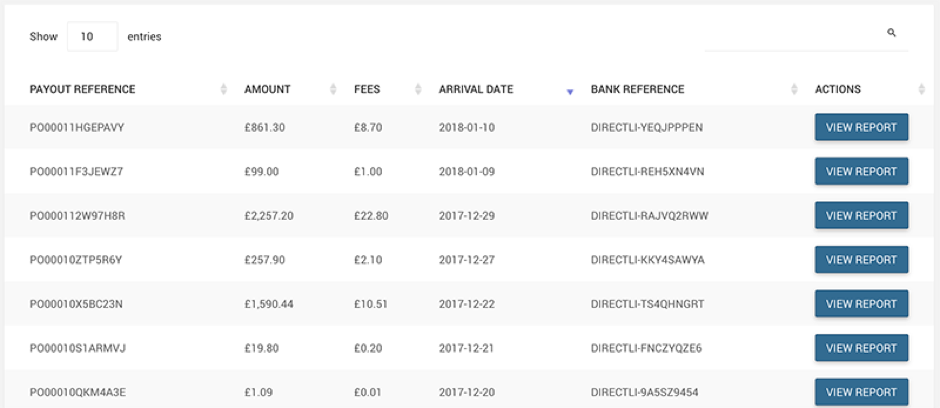Viewport: 940px width, 408px height.
Task: Click the Payout Reference column header
Action: point(82,89)
